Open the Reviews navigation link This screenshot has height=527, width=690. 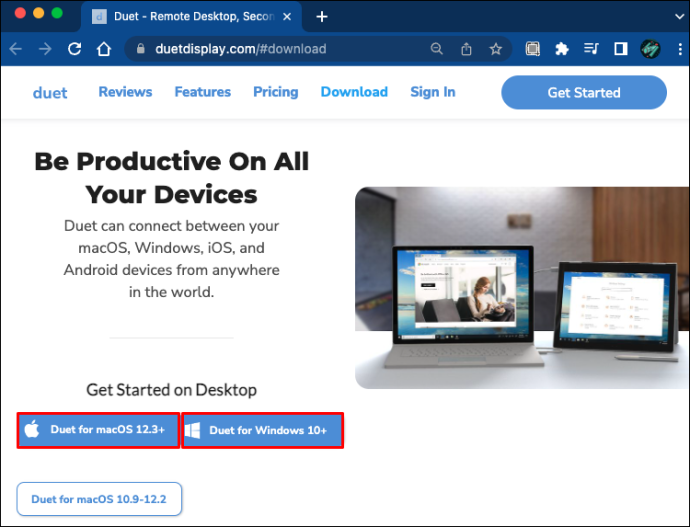(125, 92)
